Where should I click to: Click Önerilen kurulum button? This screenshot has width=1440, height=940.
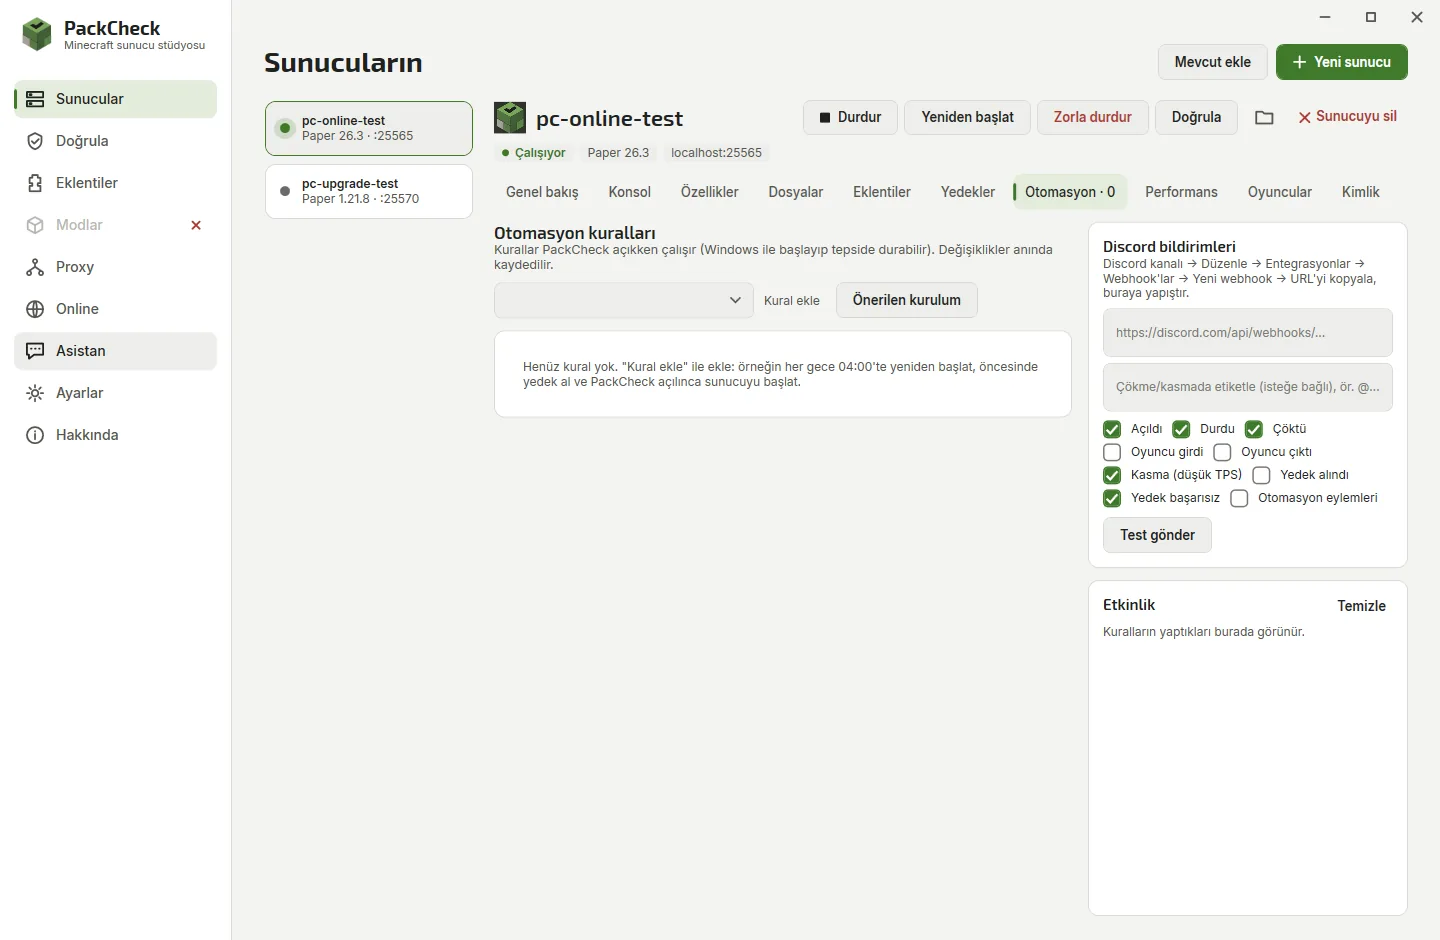click(x=907, y=300)
